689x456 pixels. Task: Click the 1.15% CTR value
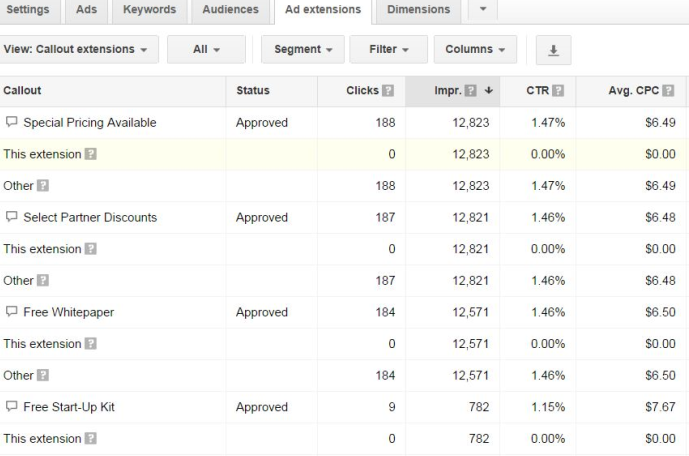(x=548, y=407)
